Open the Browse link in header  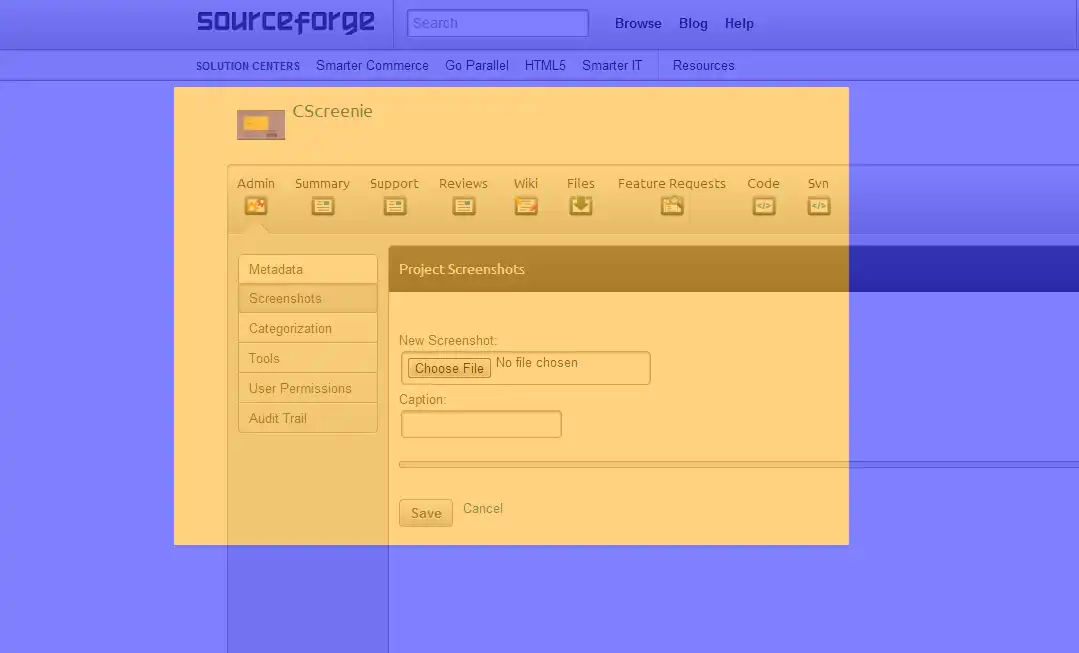(638, 23)
